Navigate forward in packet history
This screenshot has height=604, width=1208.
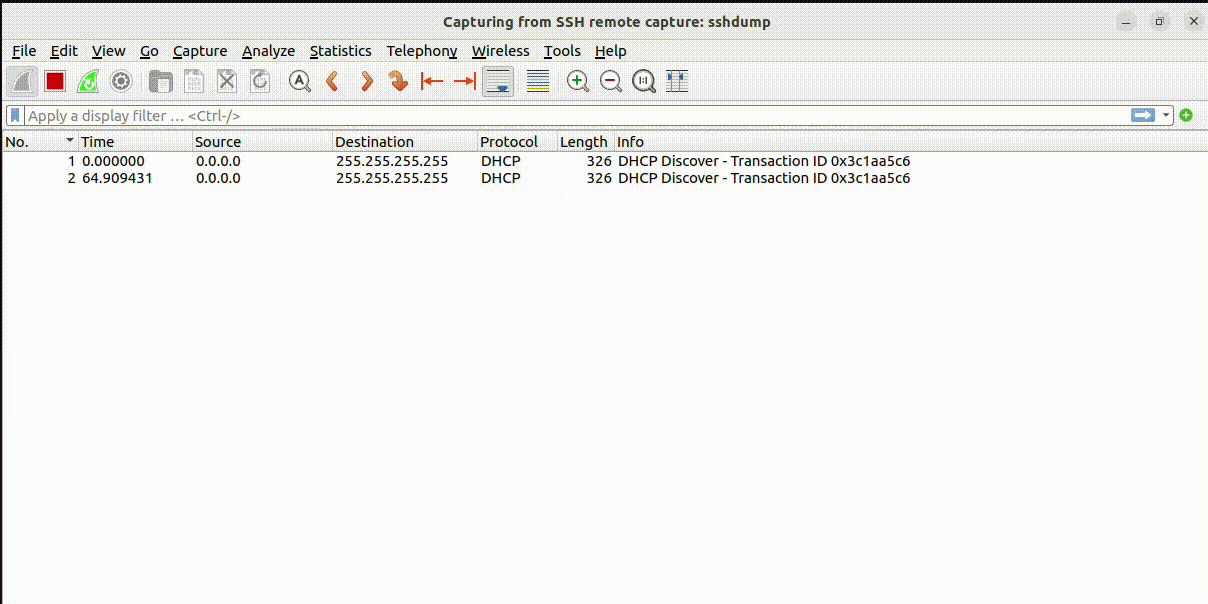pos(366,81)
